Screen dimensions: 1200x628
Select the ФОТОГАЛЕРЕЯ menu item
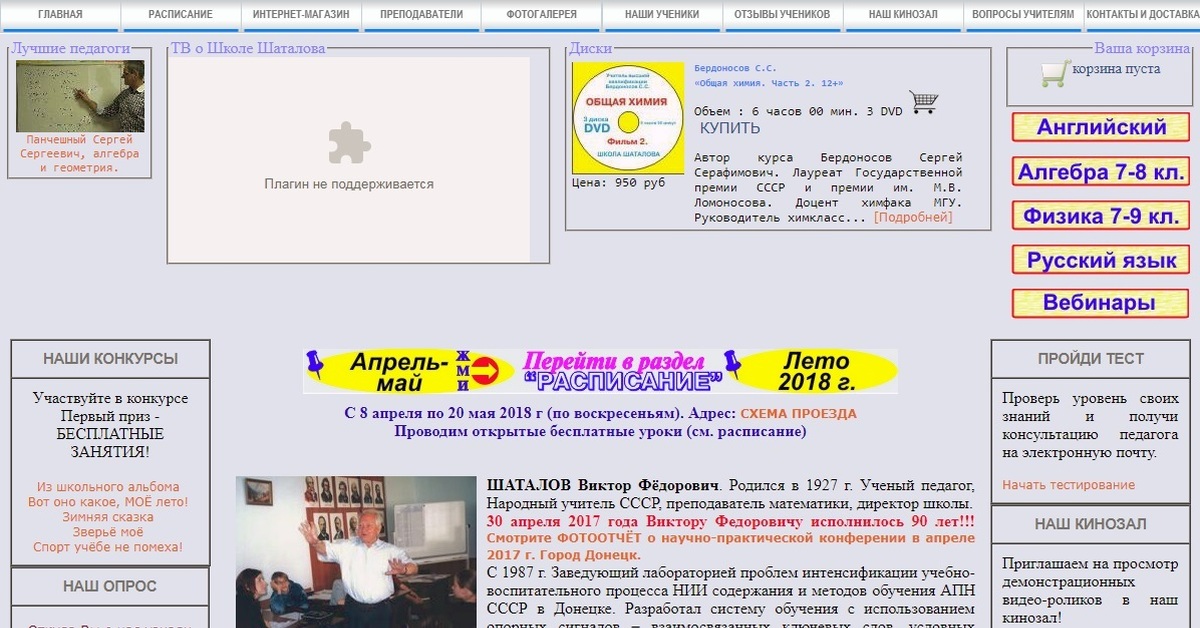tap(541, 15)
